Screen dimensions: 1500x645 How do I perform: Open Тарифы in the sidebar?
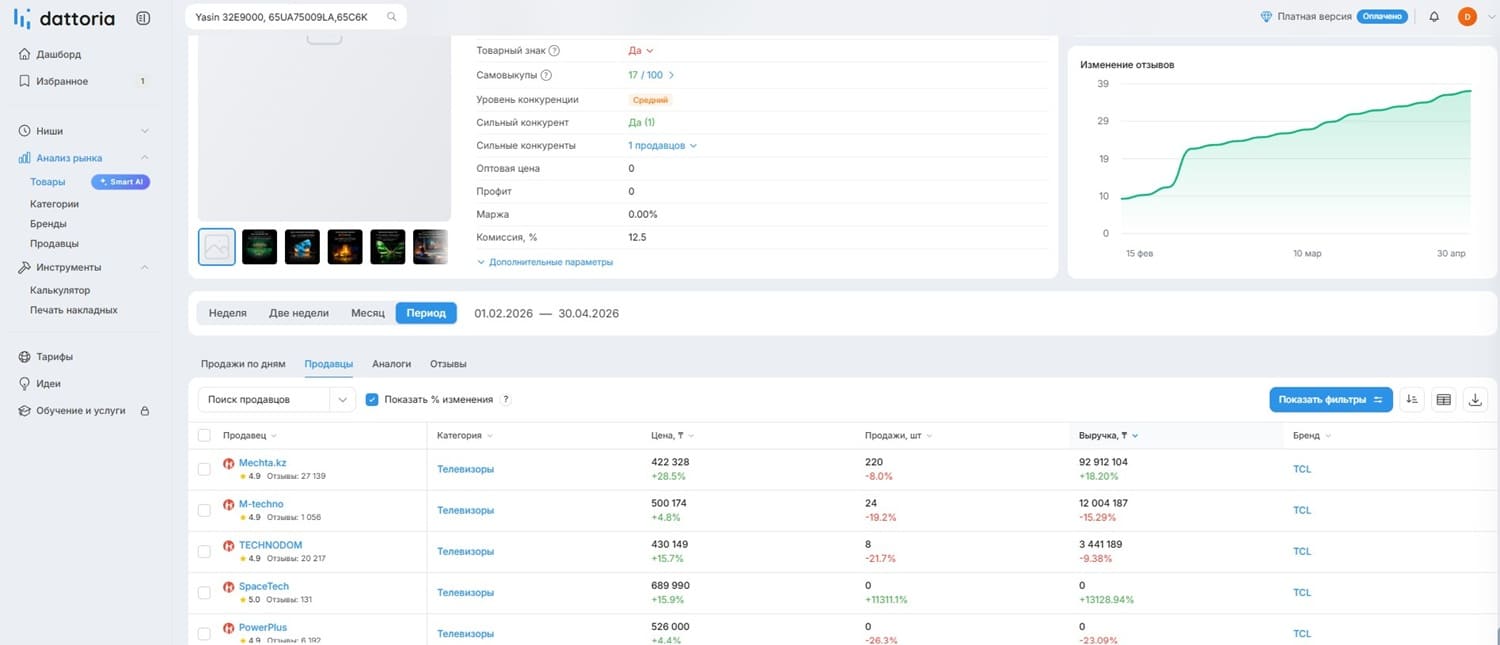(54, 357)
